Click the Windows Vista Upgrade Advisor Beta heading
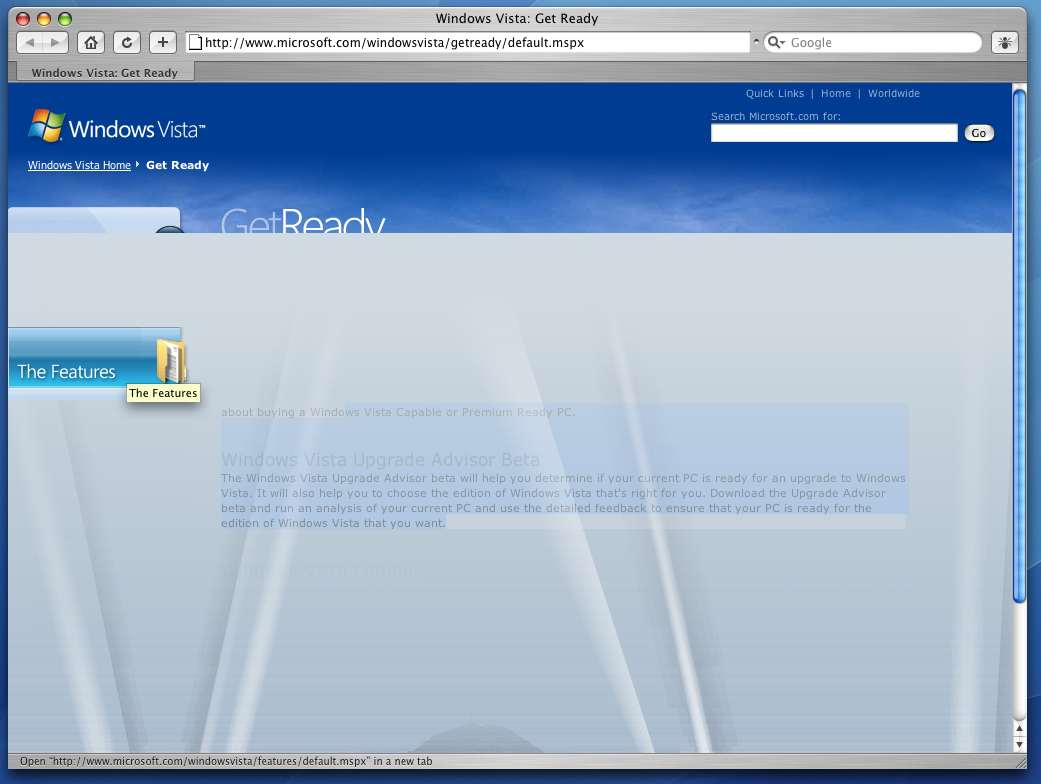 coord(380,459)
